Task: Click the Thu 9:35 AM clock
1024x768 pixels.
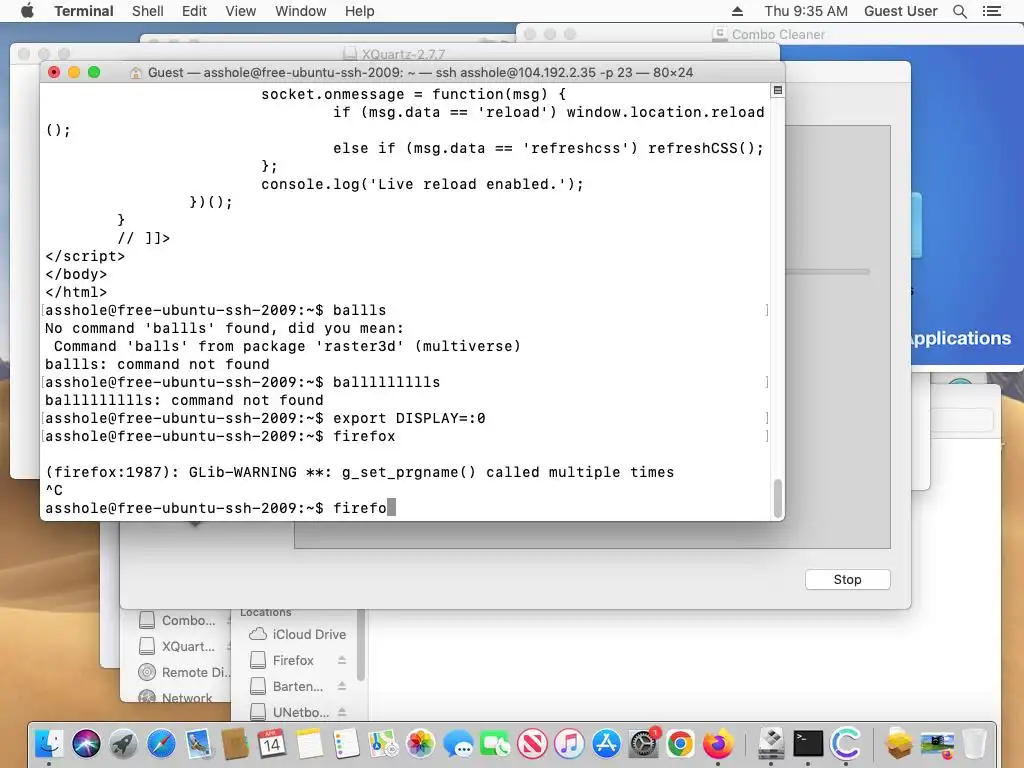Action: (806, 11)
